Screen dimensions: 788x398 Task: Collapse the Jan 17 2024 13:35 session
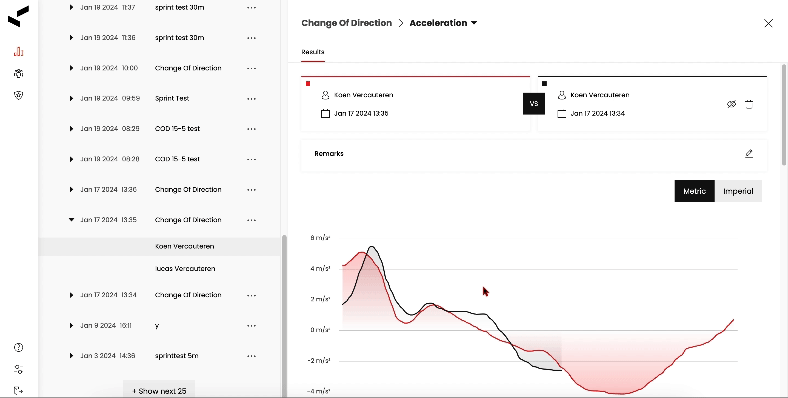[71, 220]
